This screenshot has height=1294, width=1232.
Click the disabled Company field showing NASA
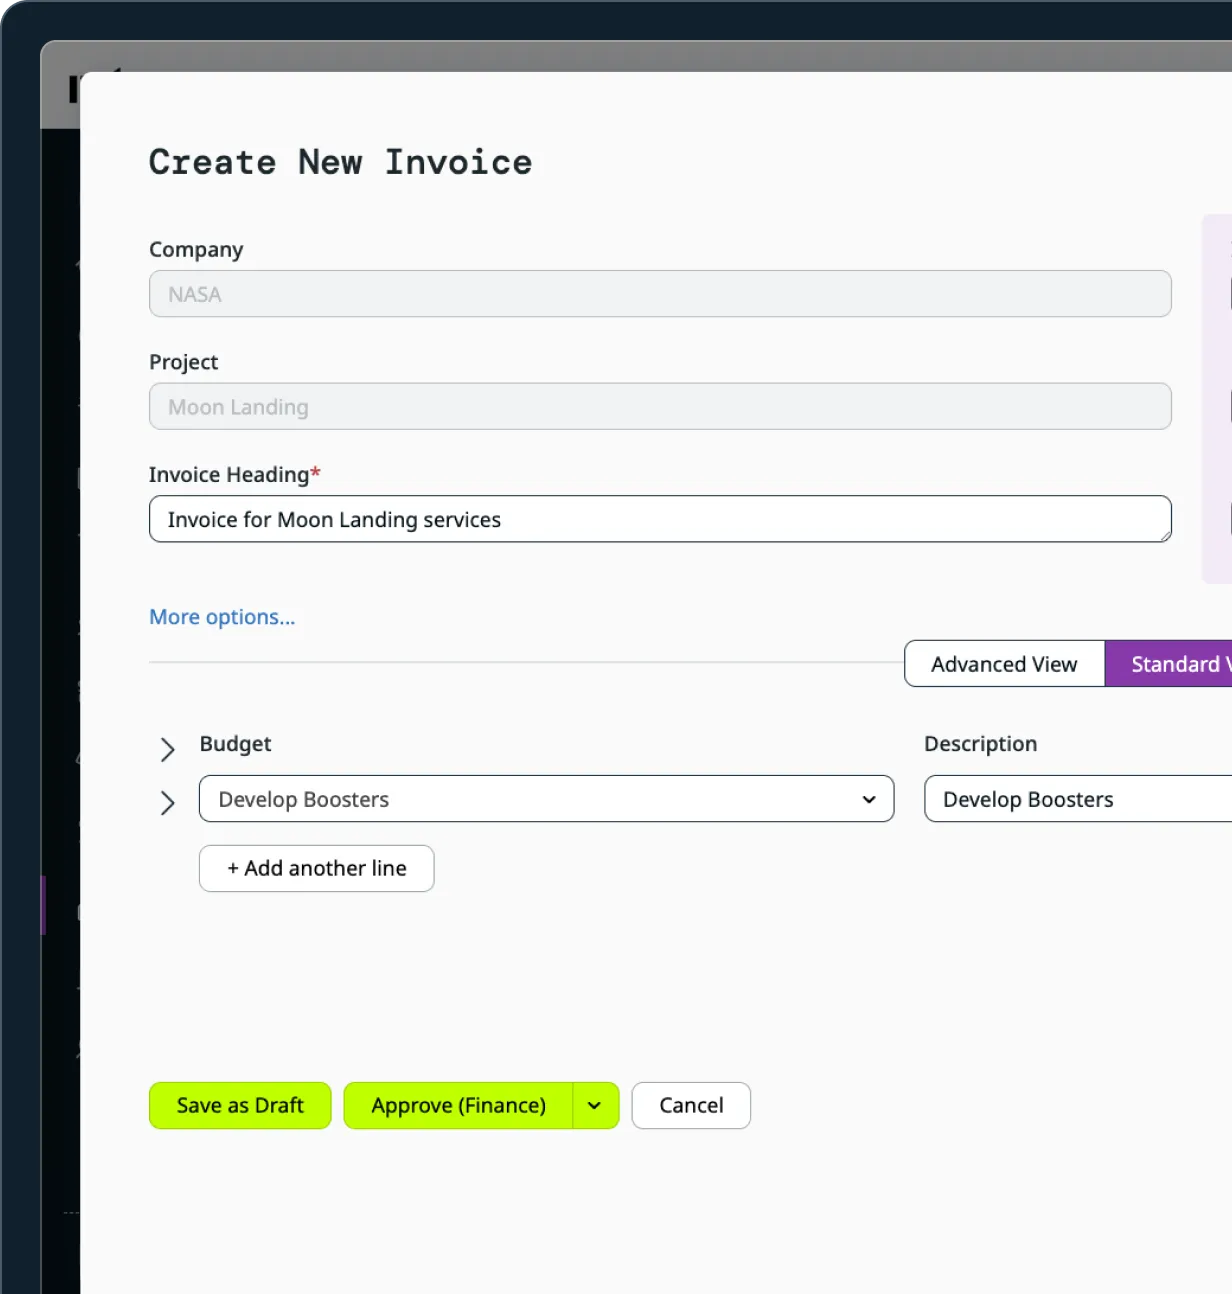point(660,293)
